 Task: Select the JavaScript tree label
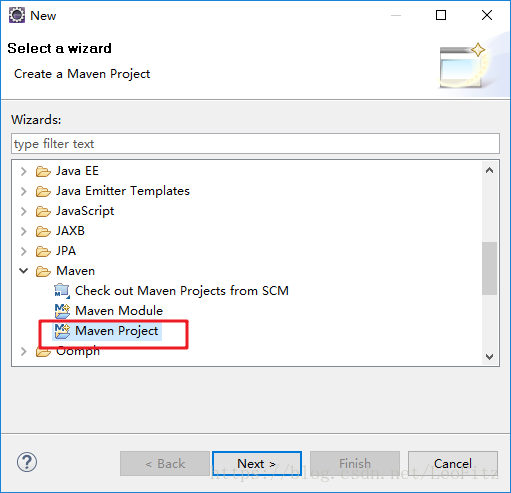(x=85, y=211)
